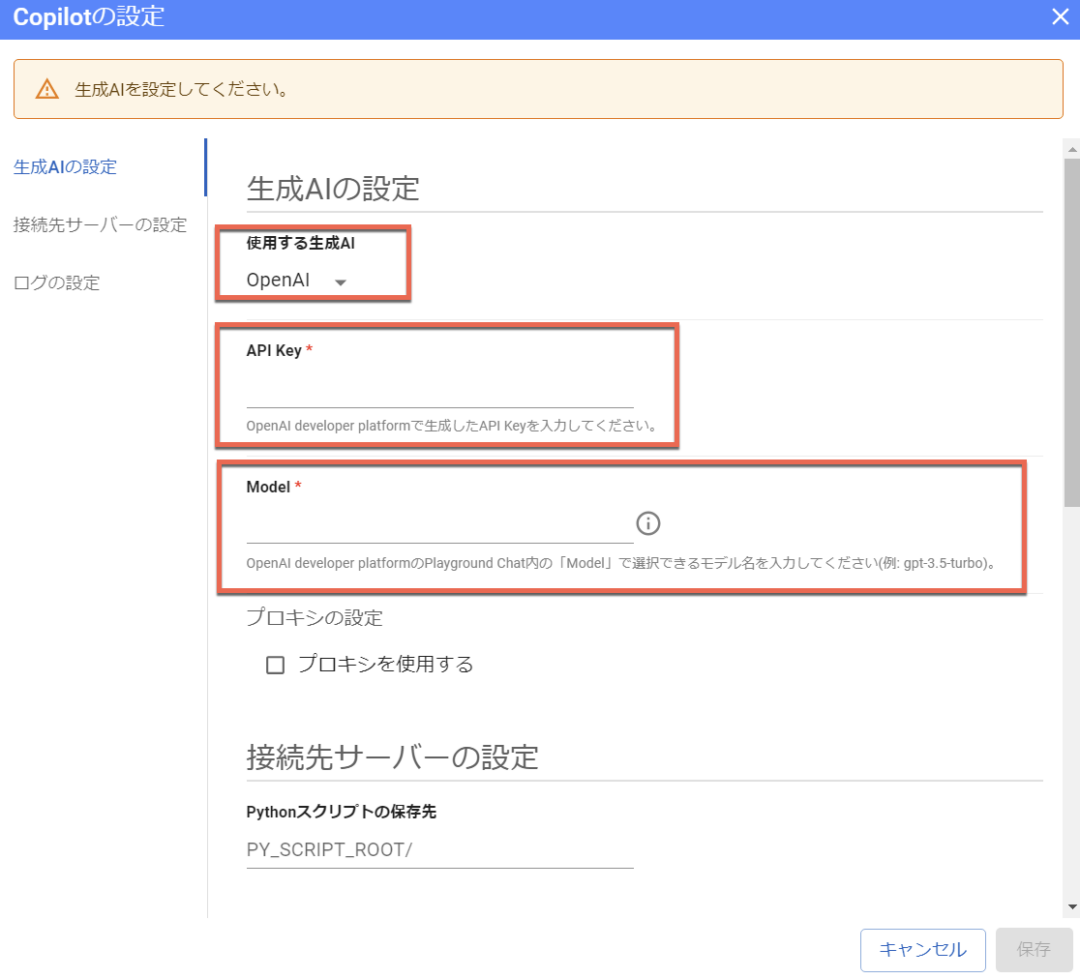Click the OpenAI selected value in dropdown
Viewport: 1080px width, 979px height.
click(x=278, y=281)
